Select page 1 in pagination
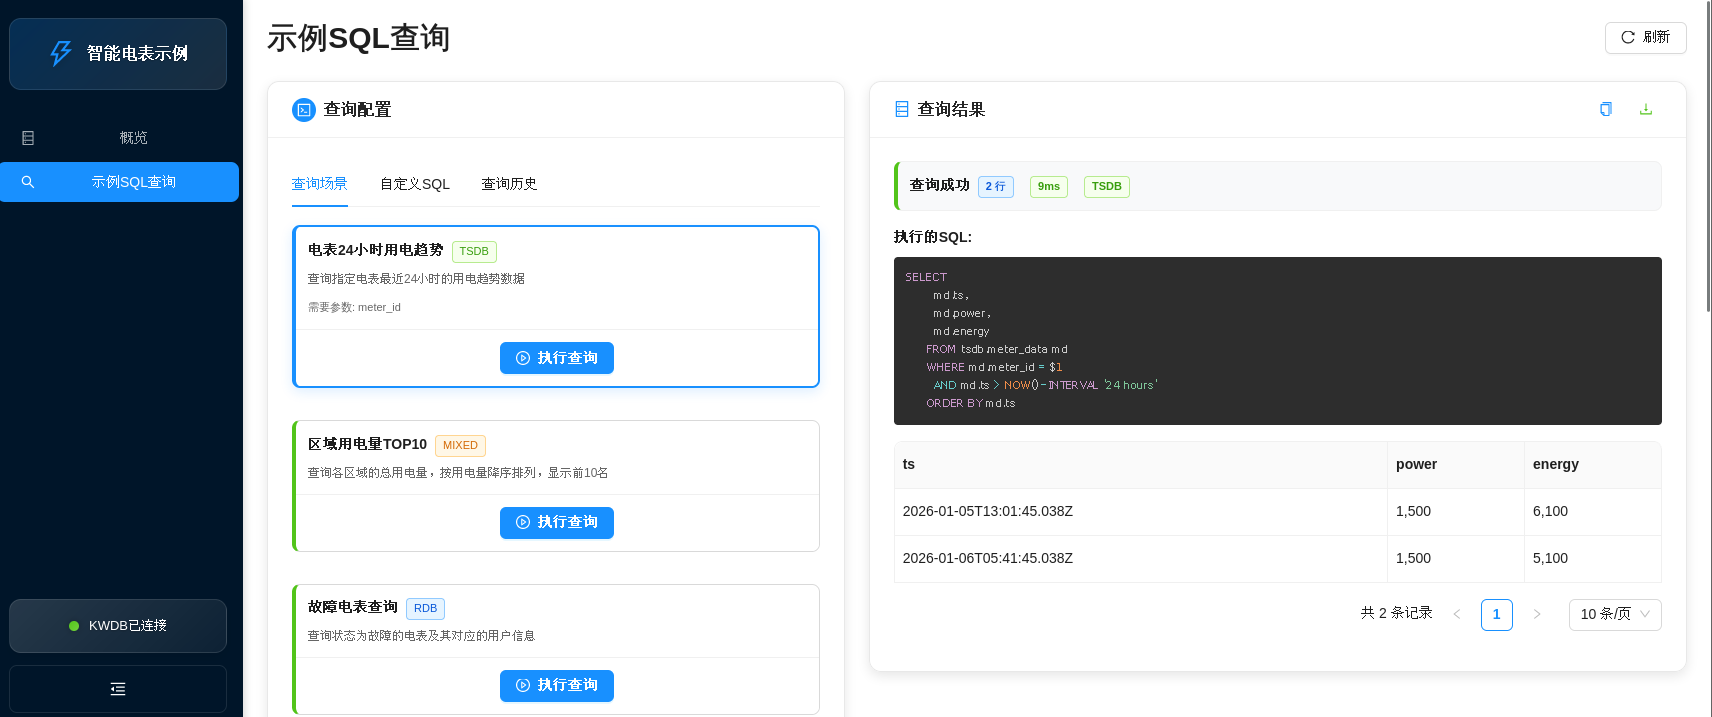Screen dimensions: 1712x717 click(x=1497, y=614)
